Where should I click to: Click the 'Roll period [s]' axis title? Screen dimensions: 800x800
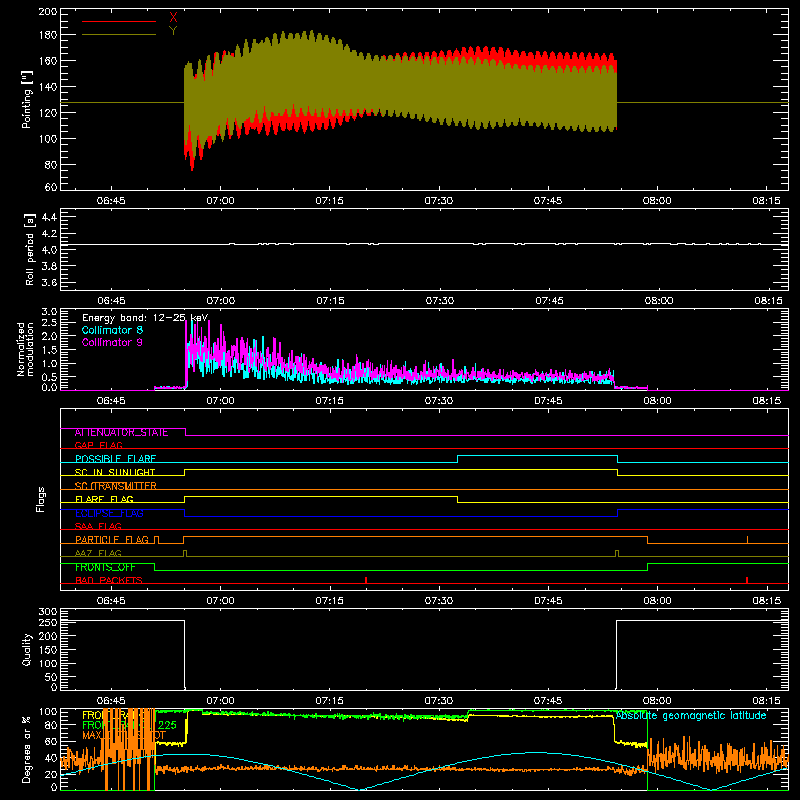[30, 249]
